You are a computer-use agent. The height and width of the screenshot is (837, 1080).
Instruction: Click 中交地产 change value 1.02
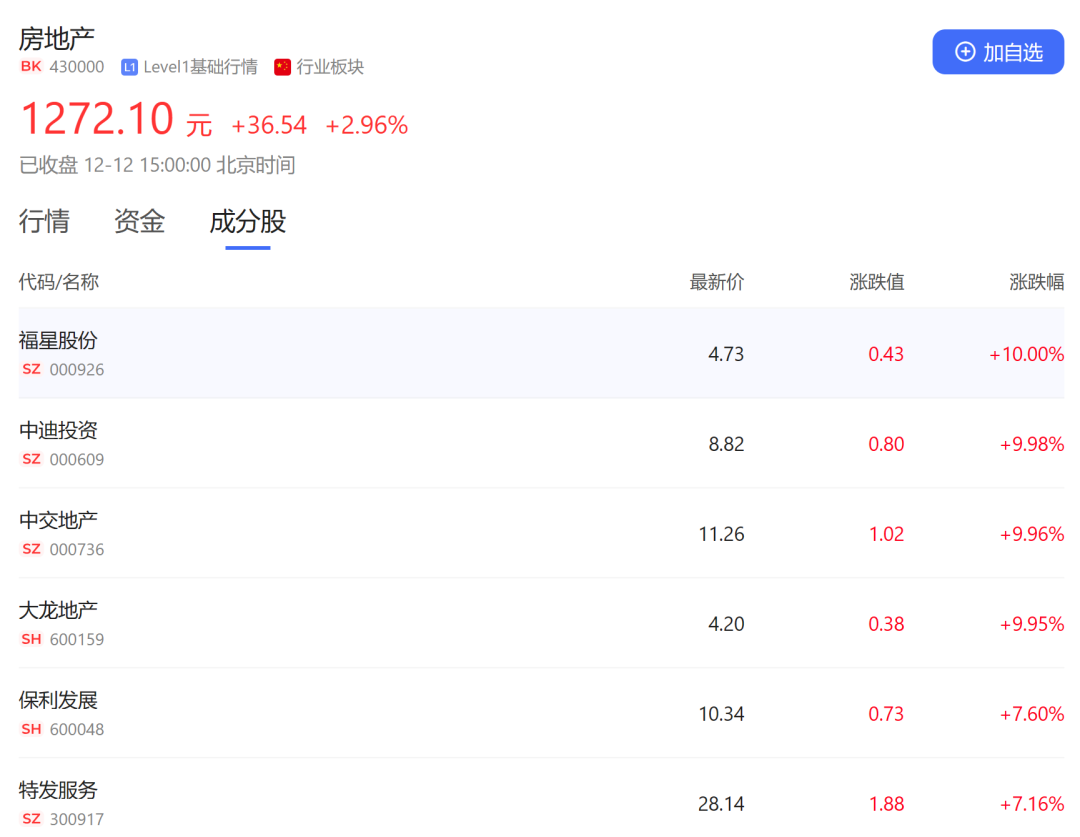tap(886, 534)
